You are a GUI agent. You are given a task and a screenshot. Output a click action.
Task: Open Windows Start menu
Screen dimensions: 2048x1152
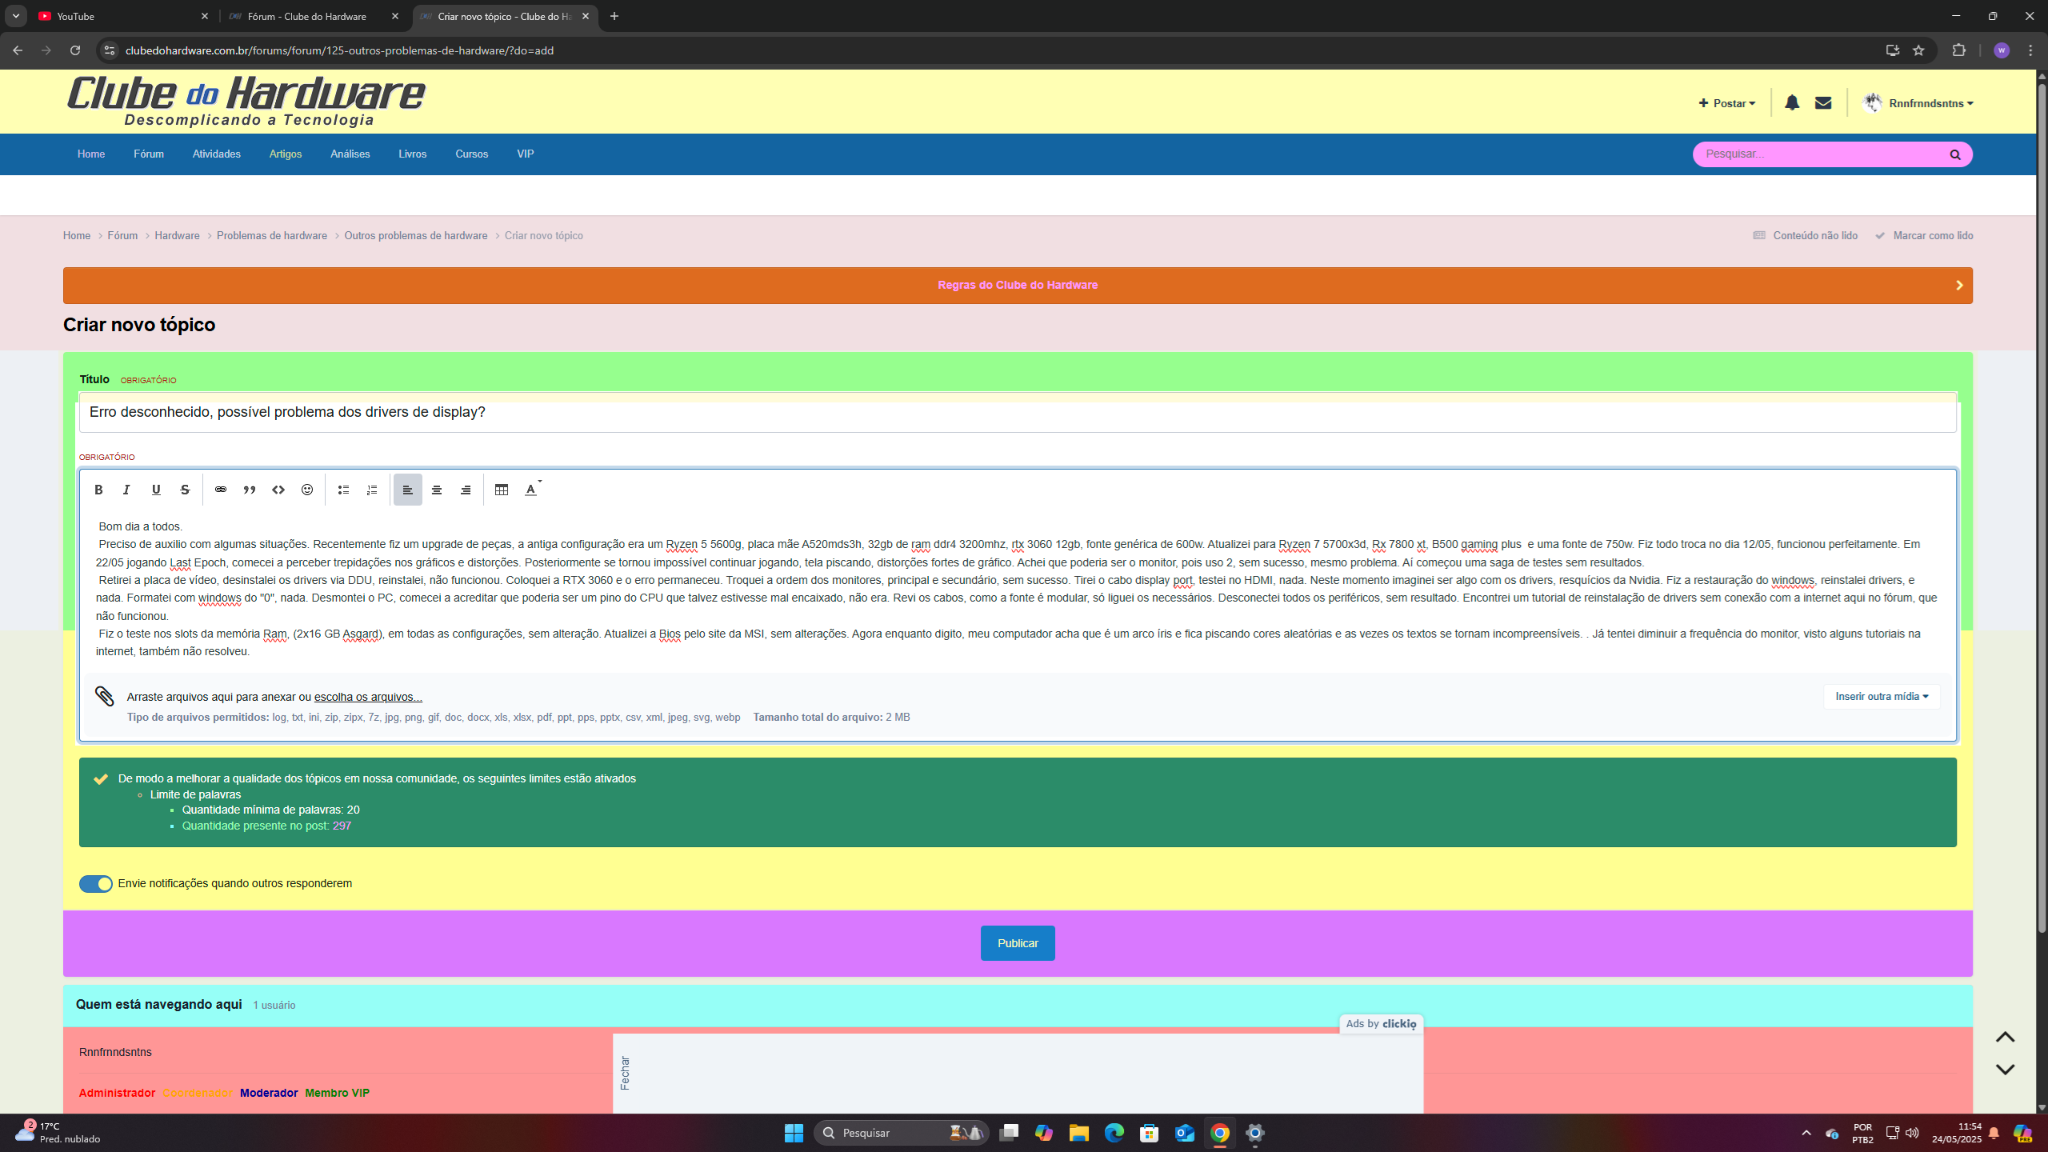tap(794, 1133)
